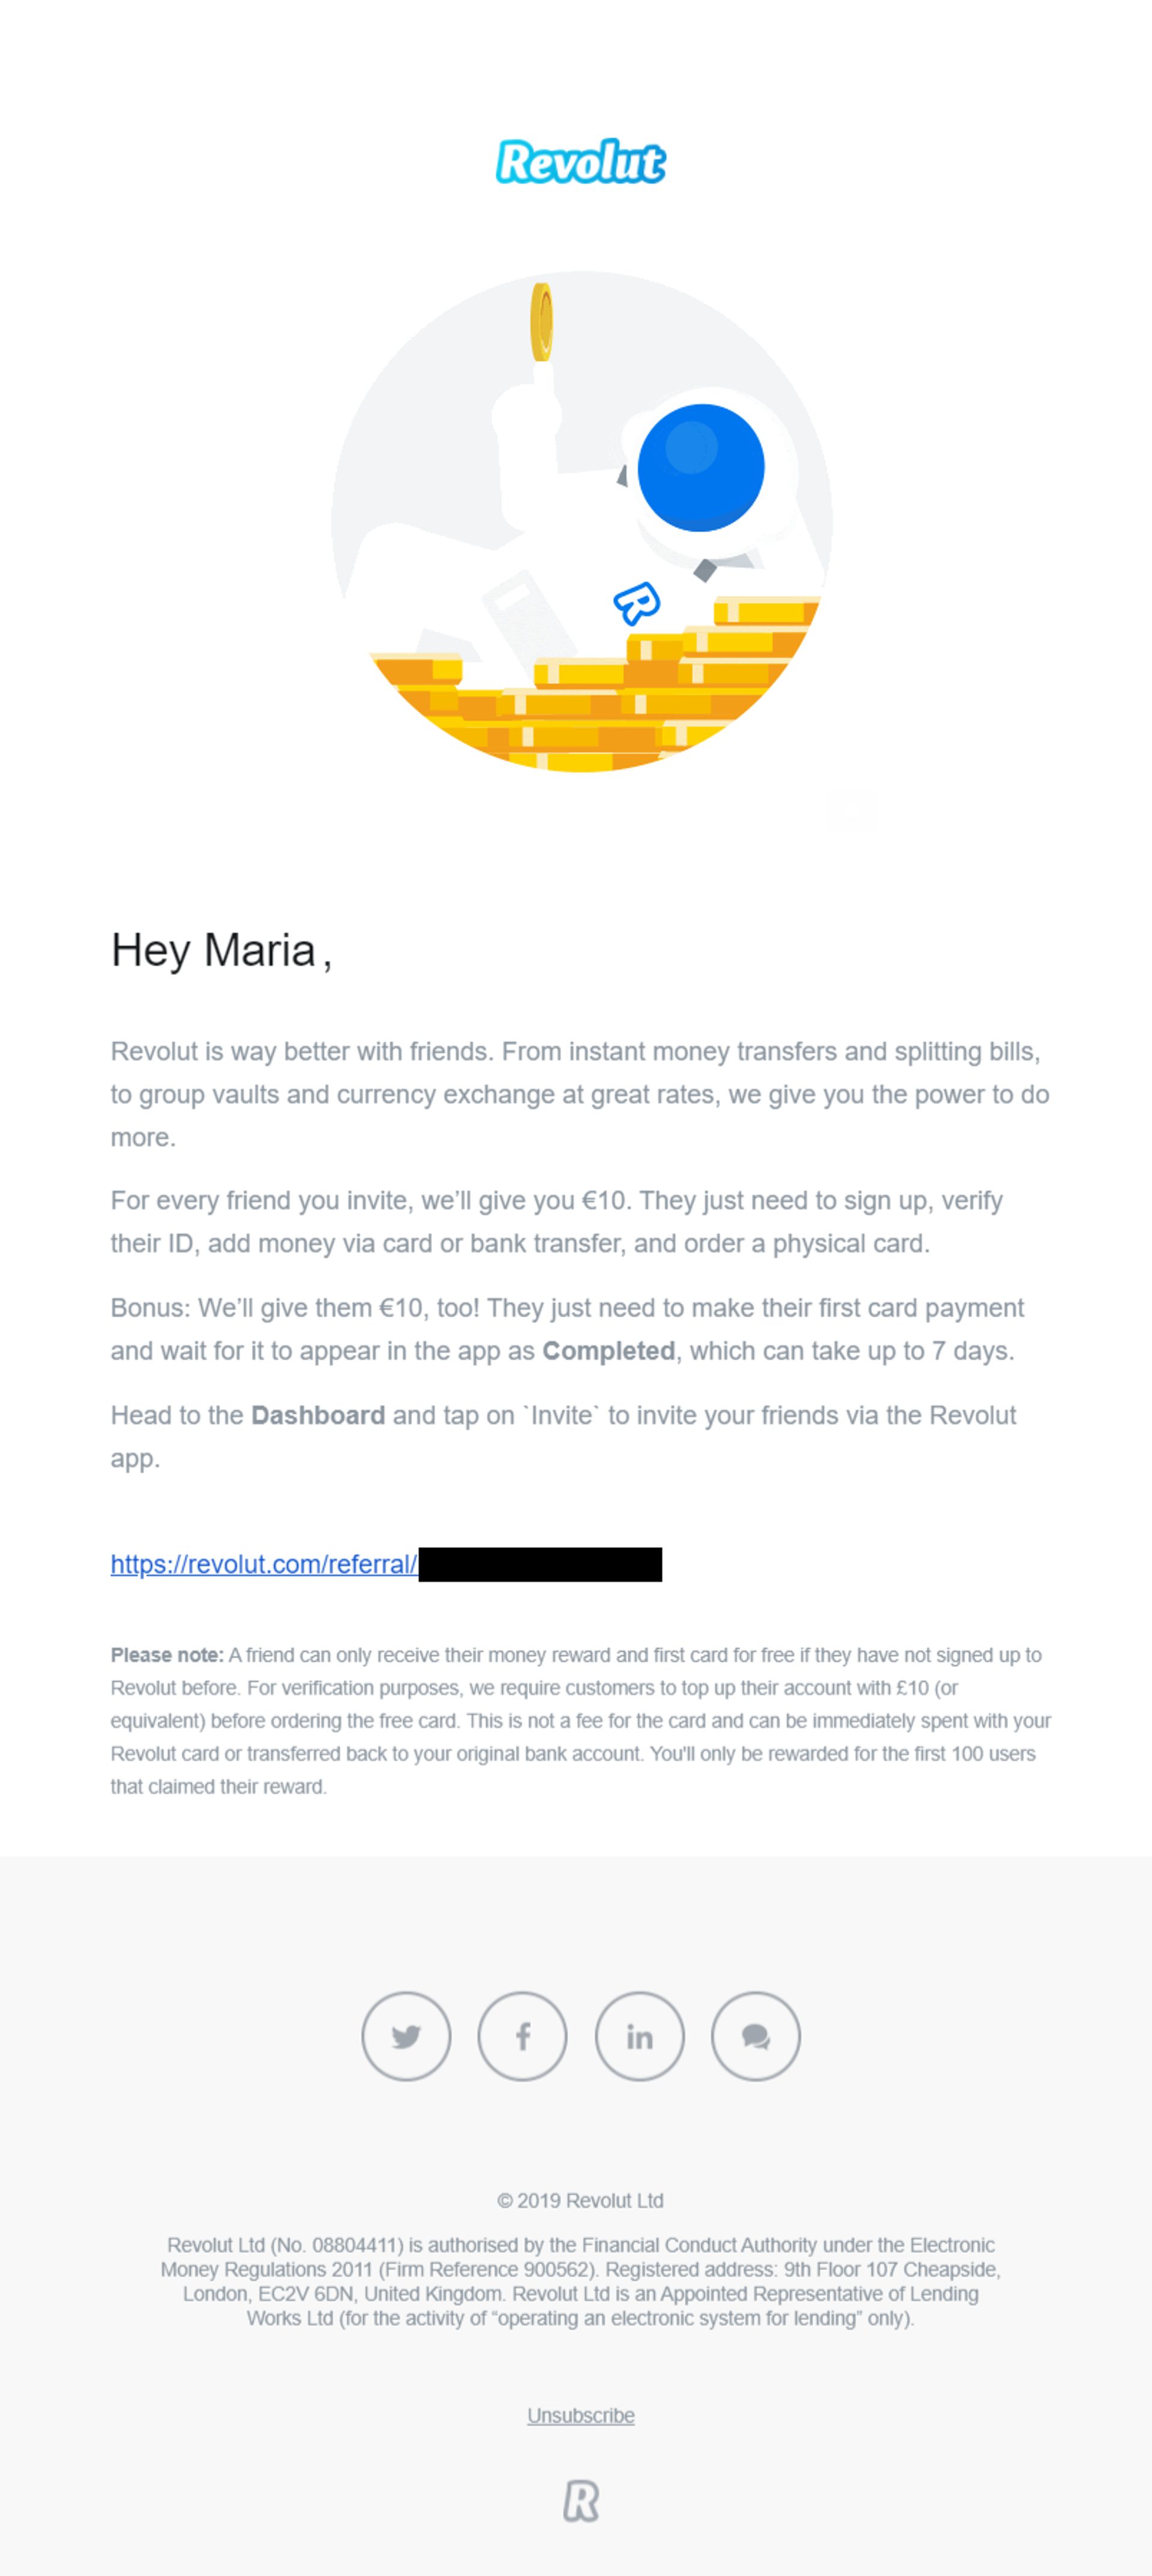Click the Financial Conduct Authority legal paragraph
This screenshot has width=1152, height=2576.
tap(580, 2281)
